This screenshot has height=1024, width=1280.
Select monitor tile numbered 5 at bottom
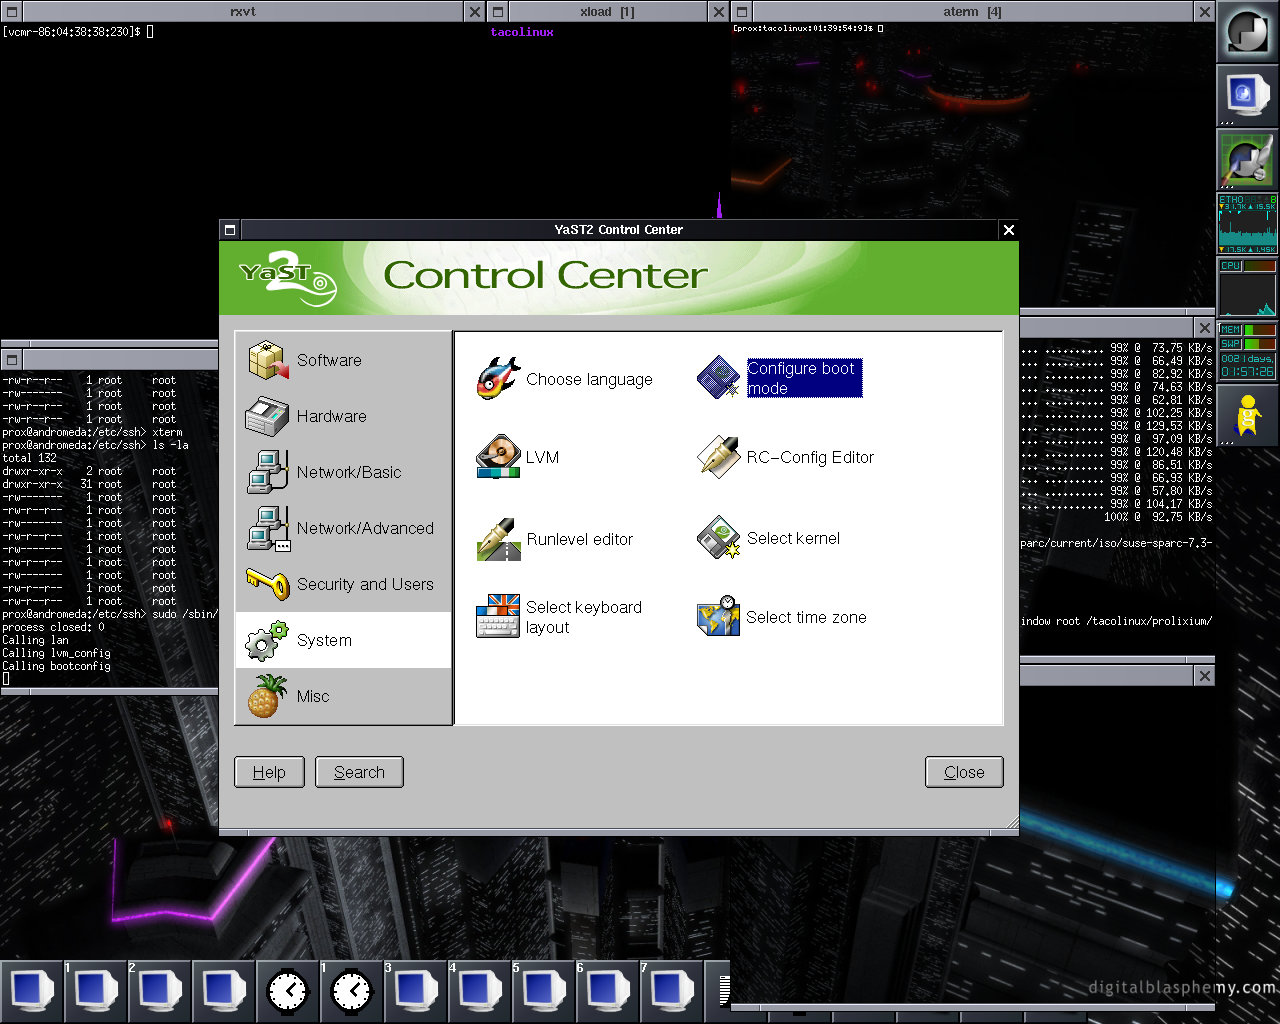544,991
